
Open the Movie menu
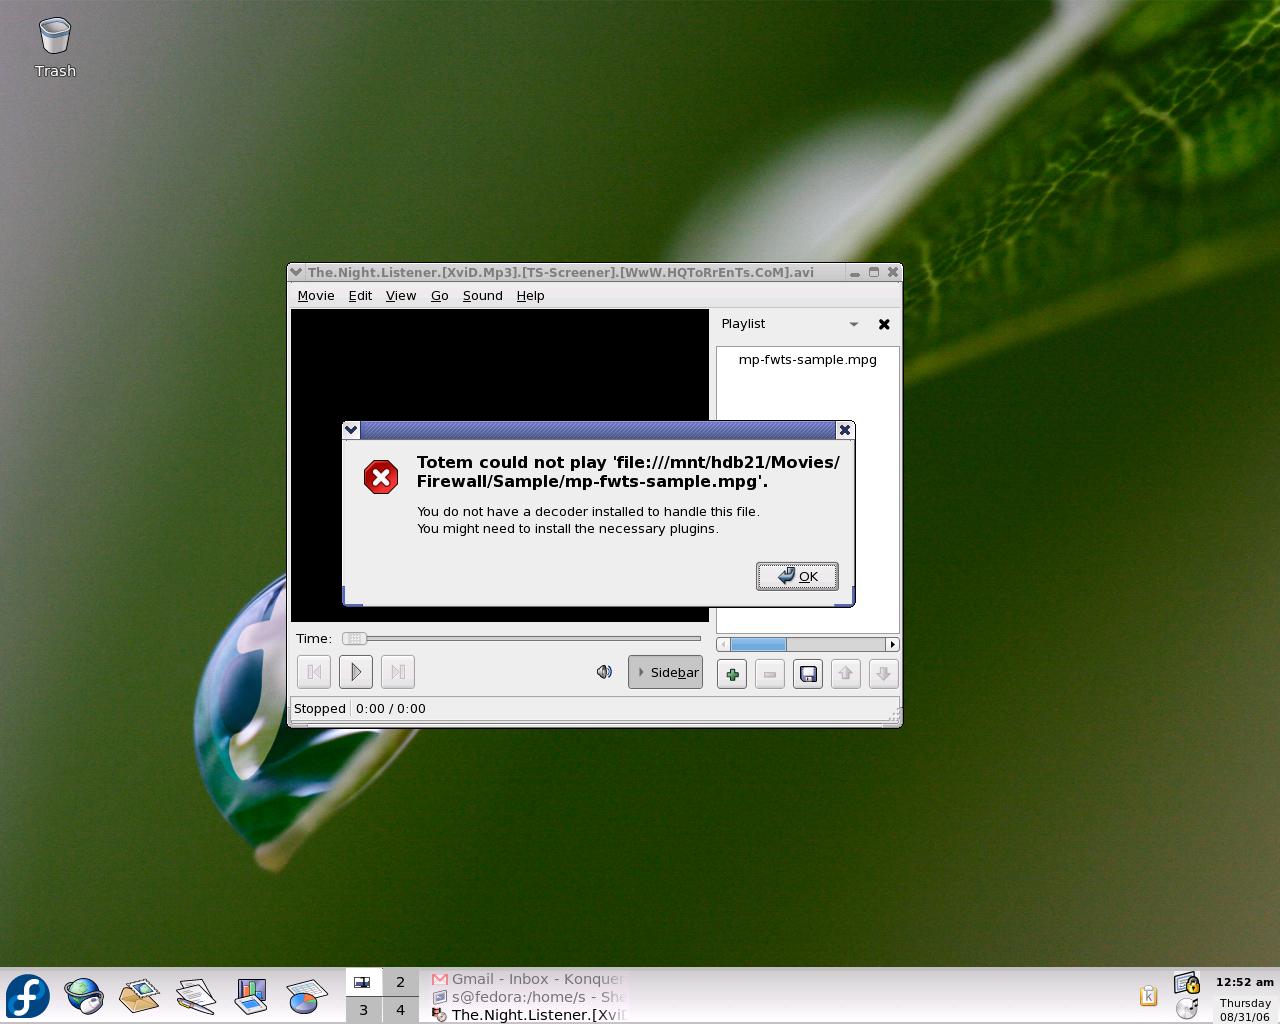click(316, 295)
